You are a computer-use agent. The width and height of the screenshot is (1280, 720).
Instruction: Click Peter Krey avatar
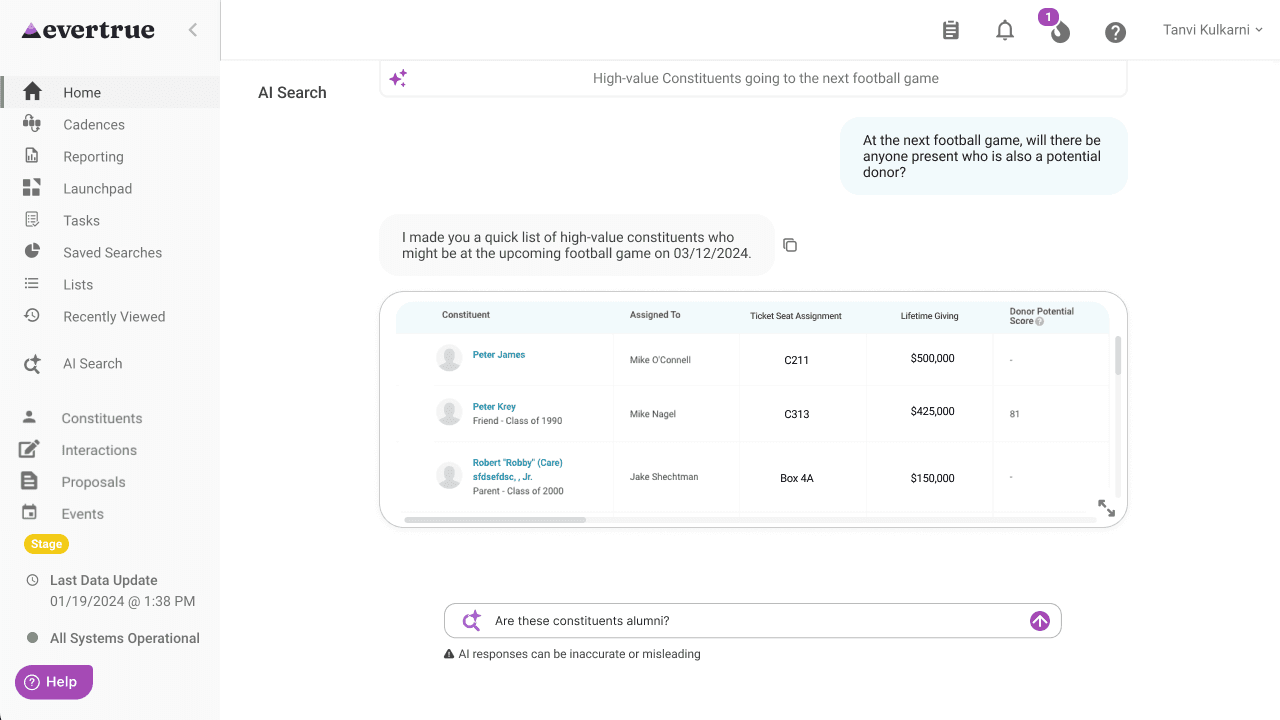click(449, 412)
